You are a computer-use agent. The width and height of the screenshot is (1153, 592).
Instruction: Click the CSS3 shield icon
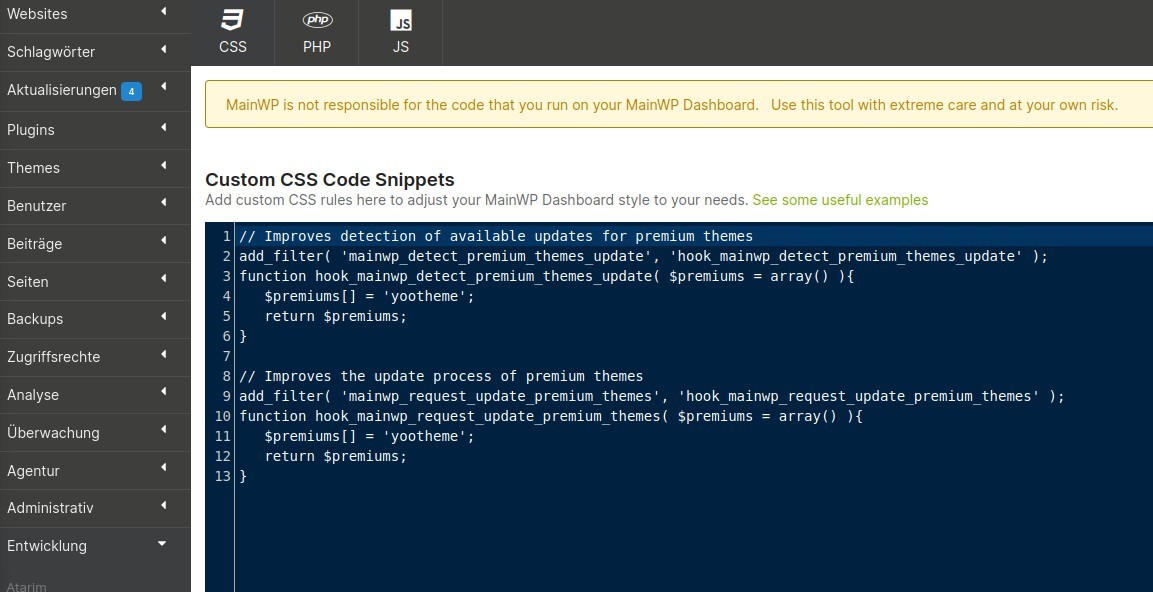(x=232, y=21)
